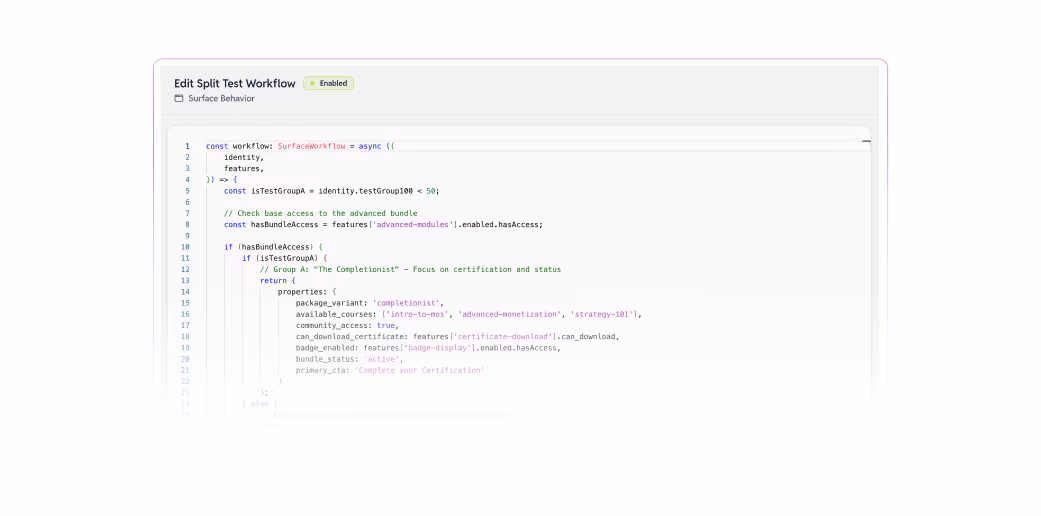The image size is (1041, 516).
Task: Click 'features,' parameter on line 3
Action: (x=244, y=169)
